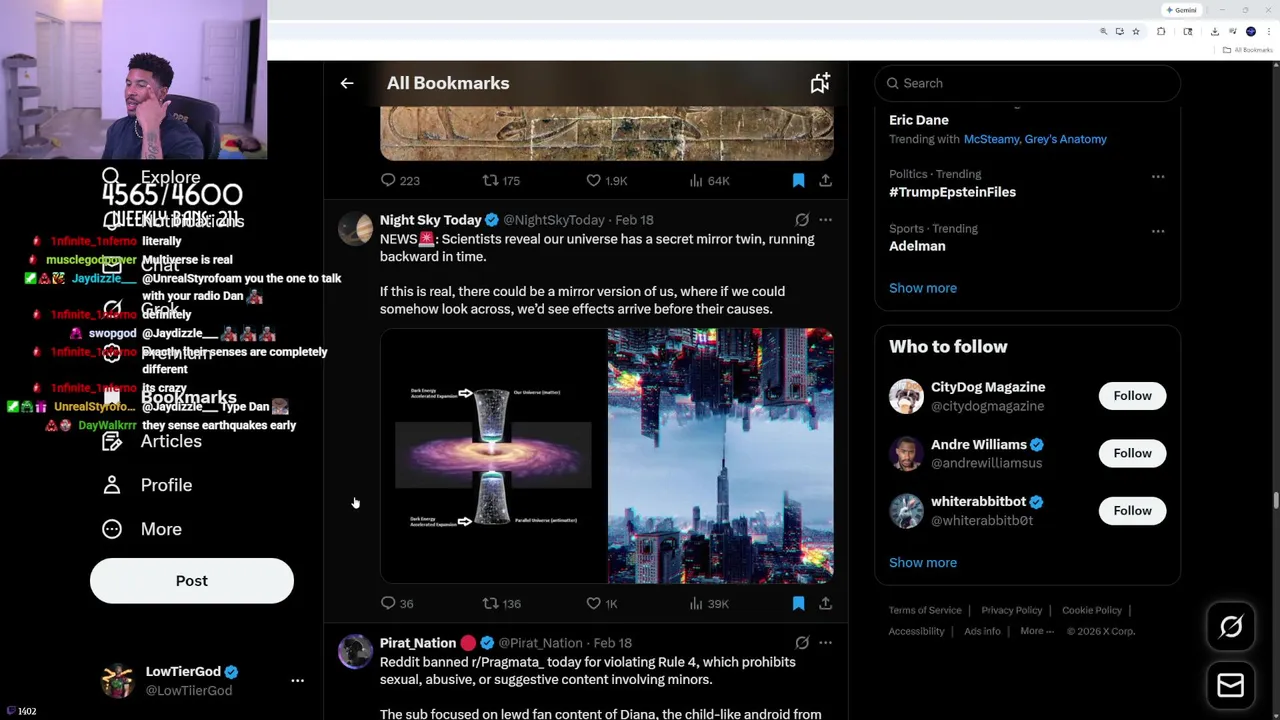Open the Grok floating button
This screenshot has width=1280, height=720.
(1231, 627)
